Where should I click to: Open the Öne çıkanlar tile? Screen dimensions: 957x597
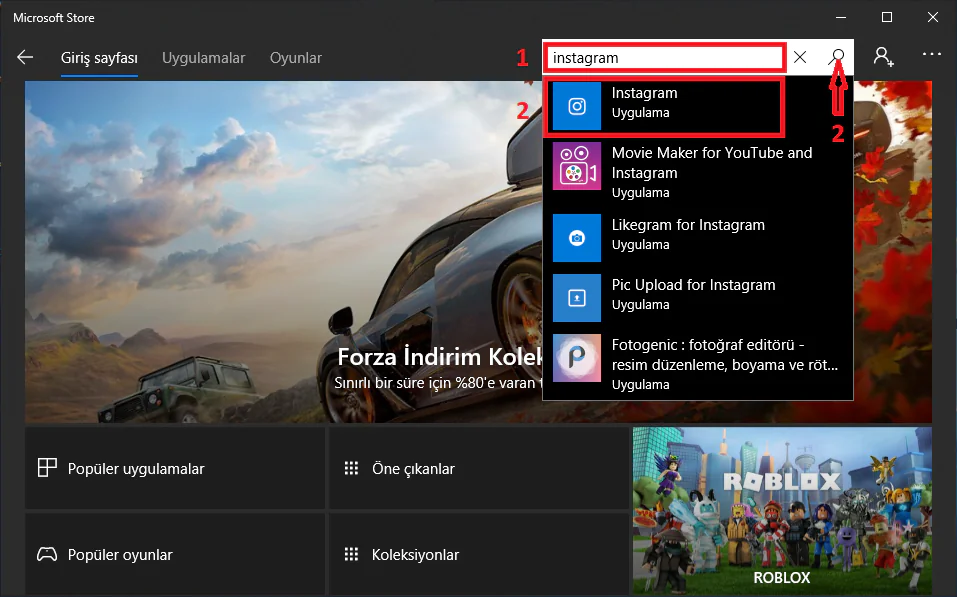(x=479, y=468)
